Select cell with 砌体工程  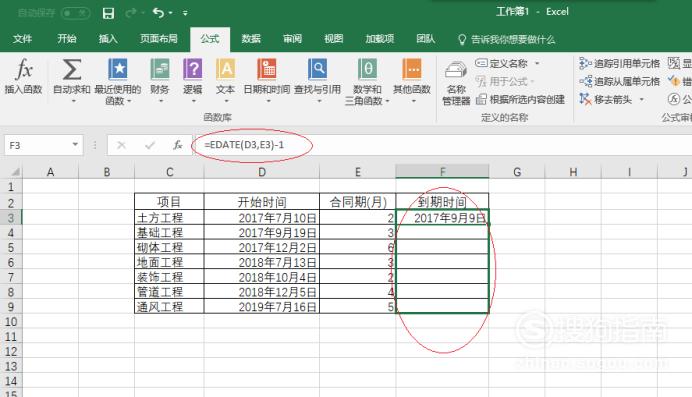[x=169, y=247]
